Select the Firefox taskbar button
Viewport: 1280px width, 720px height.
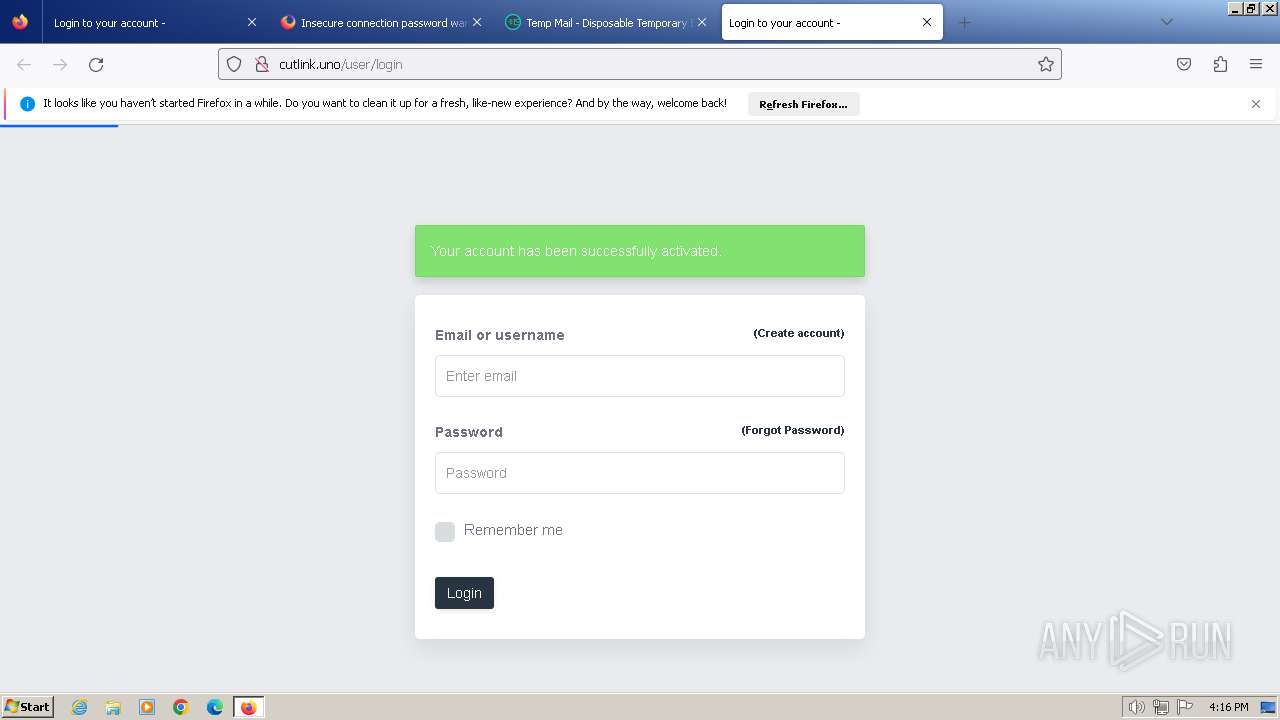coord(249,707)
